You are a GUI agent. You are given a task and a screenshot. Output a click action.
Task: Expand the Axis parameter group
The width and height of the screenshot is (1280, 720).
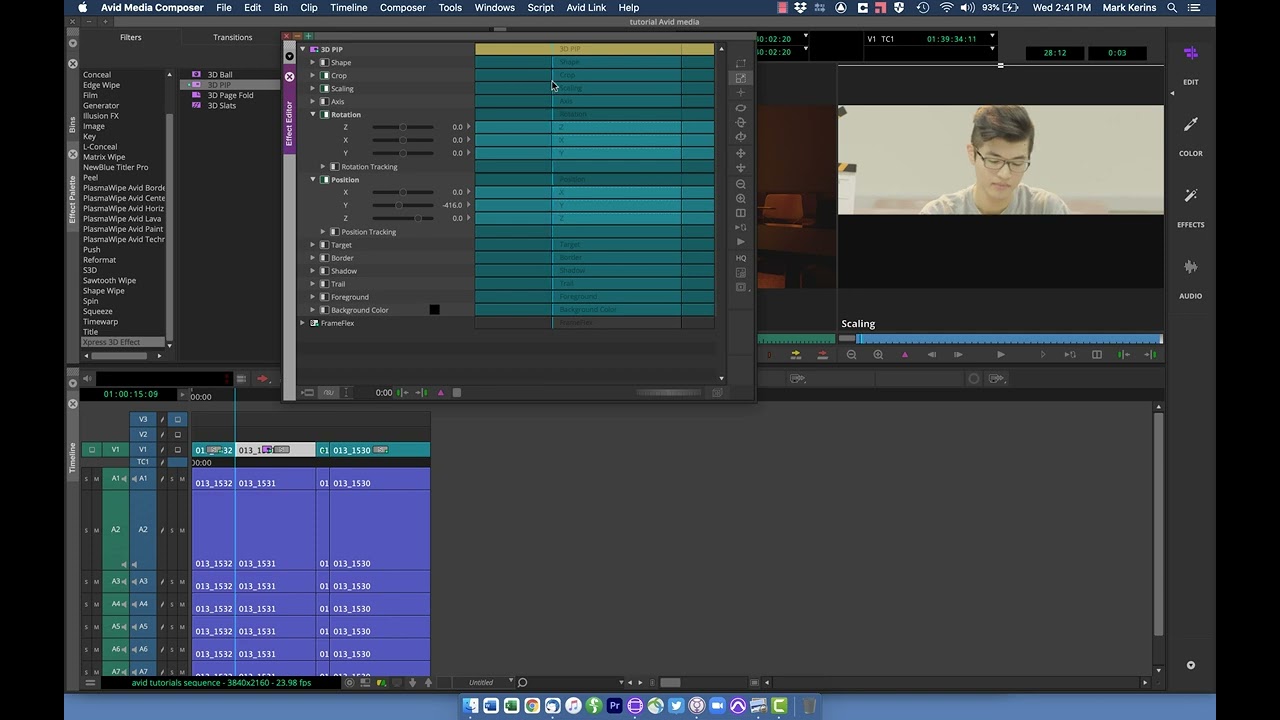coord(313,102)
